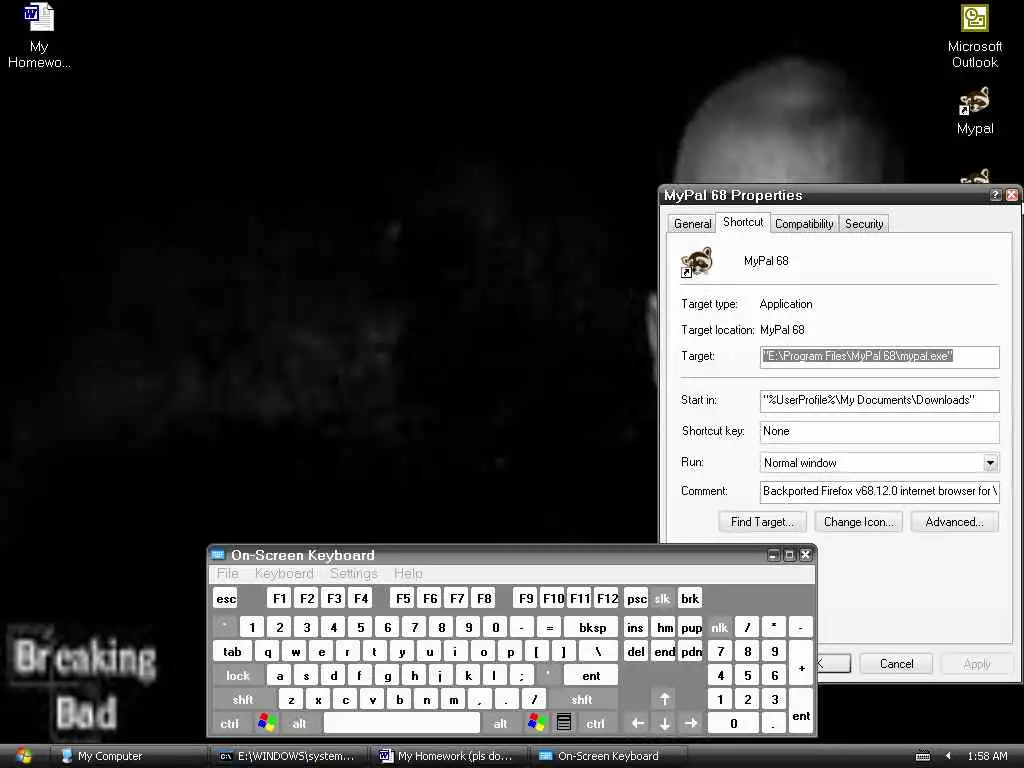Click the space bar on keyboard

402,723
